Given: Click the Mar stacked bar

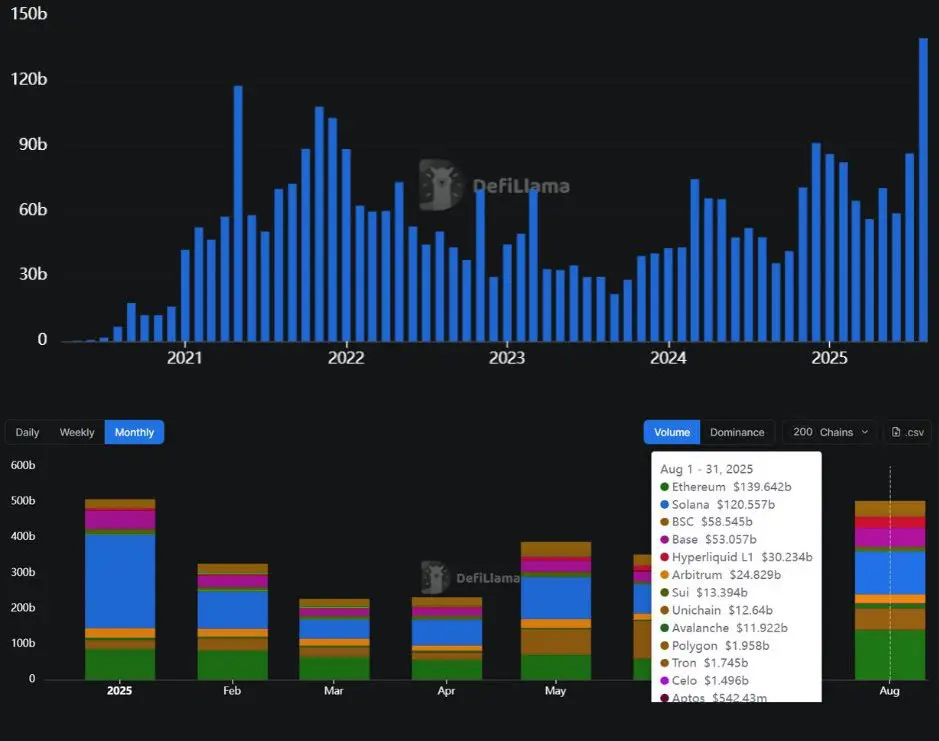Looking at the screenshot, I should (x=334, y=639).
